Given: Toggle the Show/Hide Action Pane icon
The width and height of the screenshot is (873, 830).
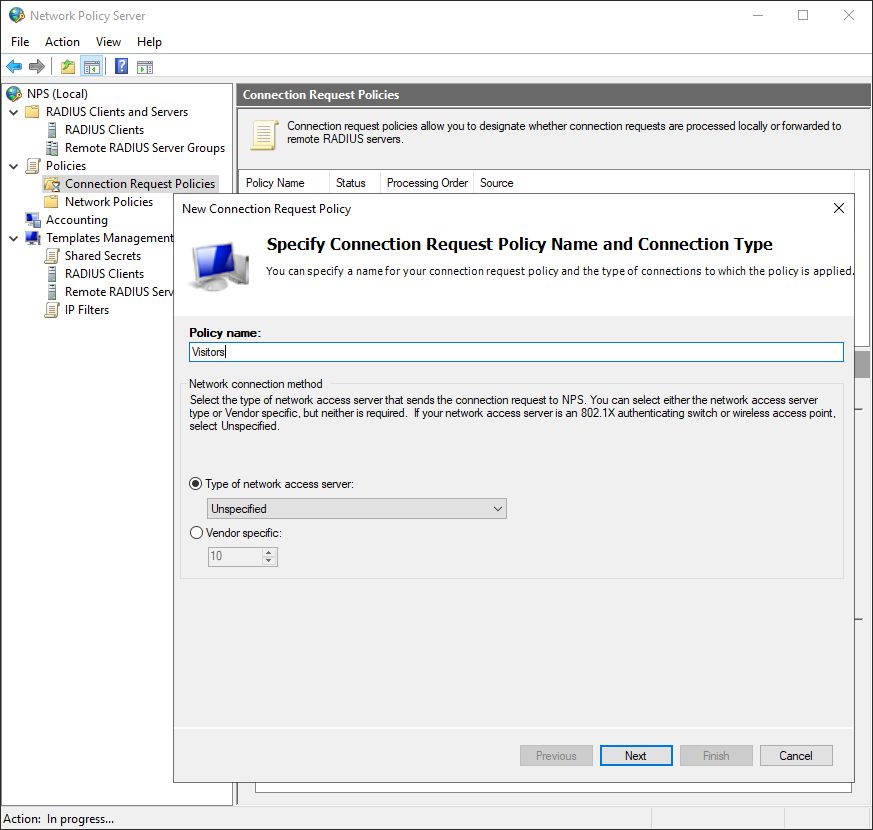Looking at the screenshot, I should tap(145, 67).
